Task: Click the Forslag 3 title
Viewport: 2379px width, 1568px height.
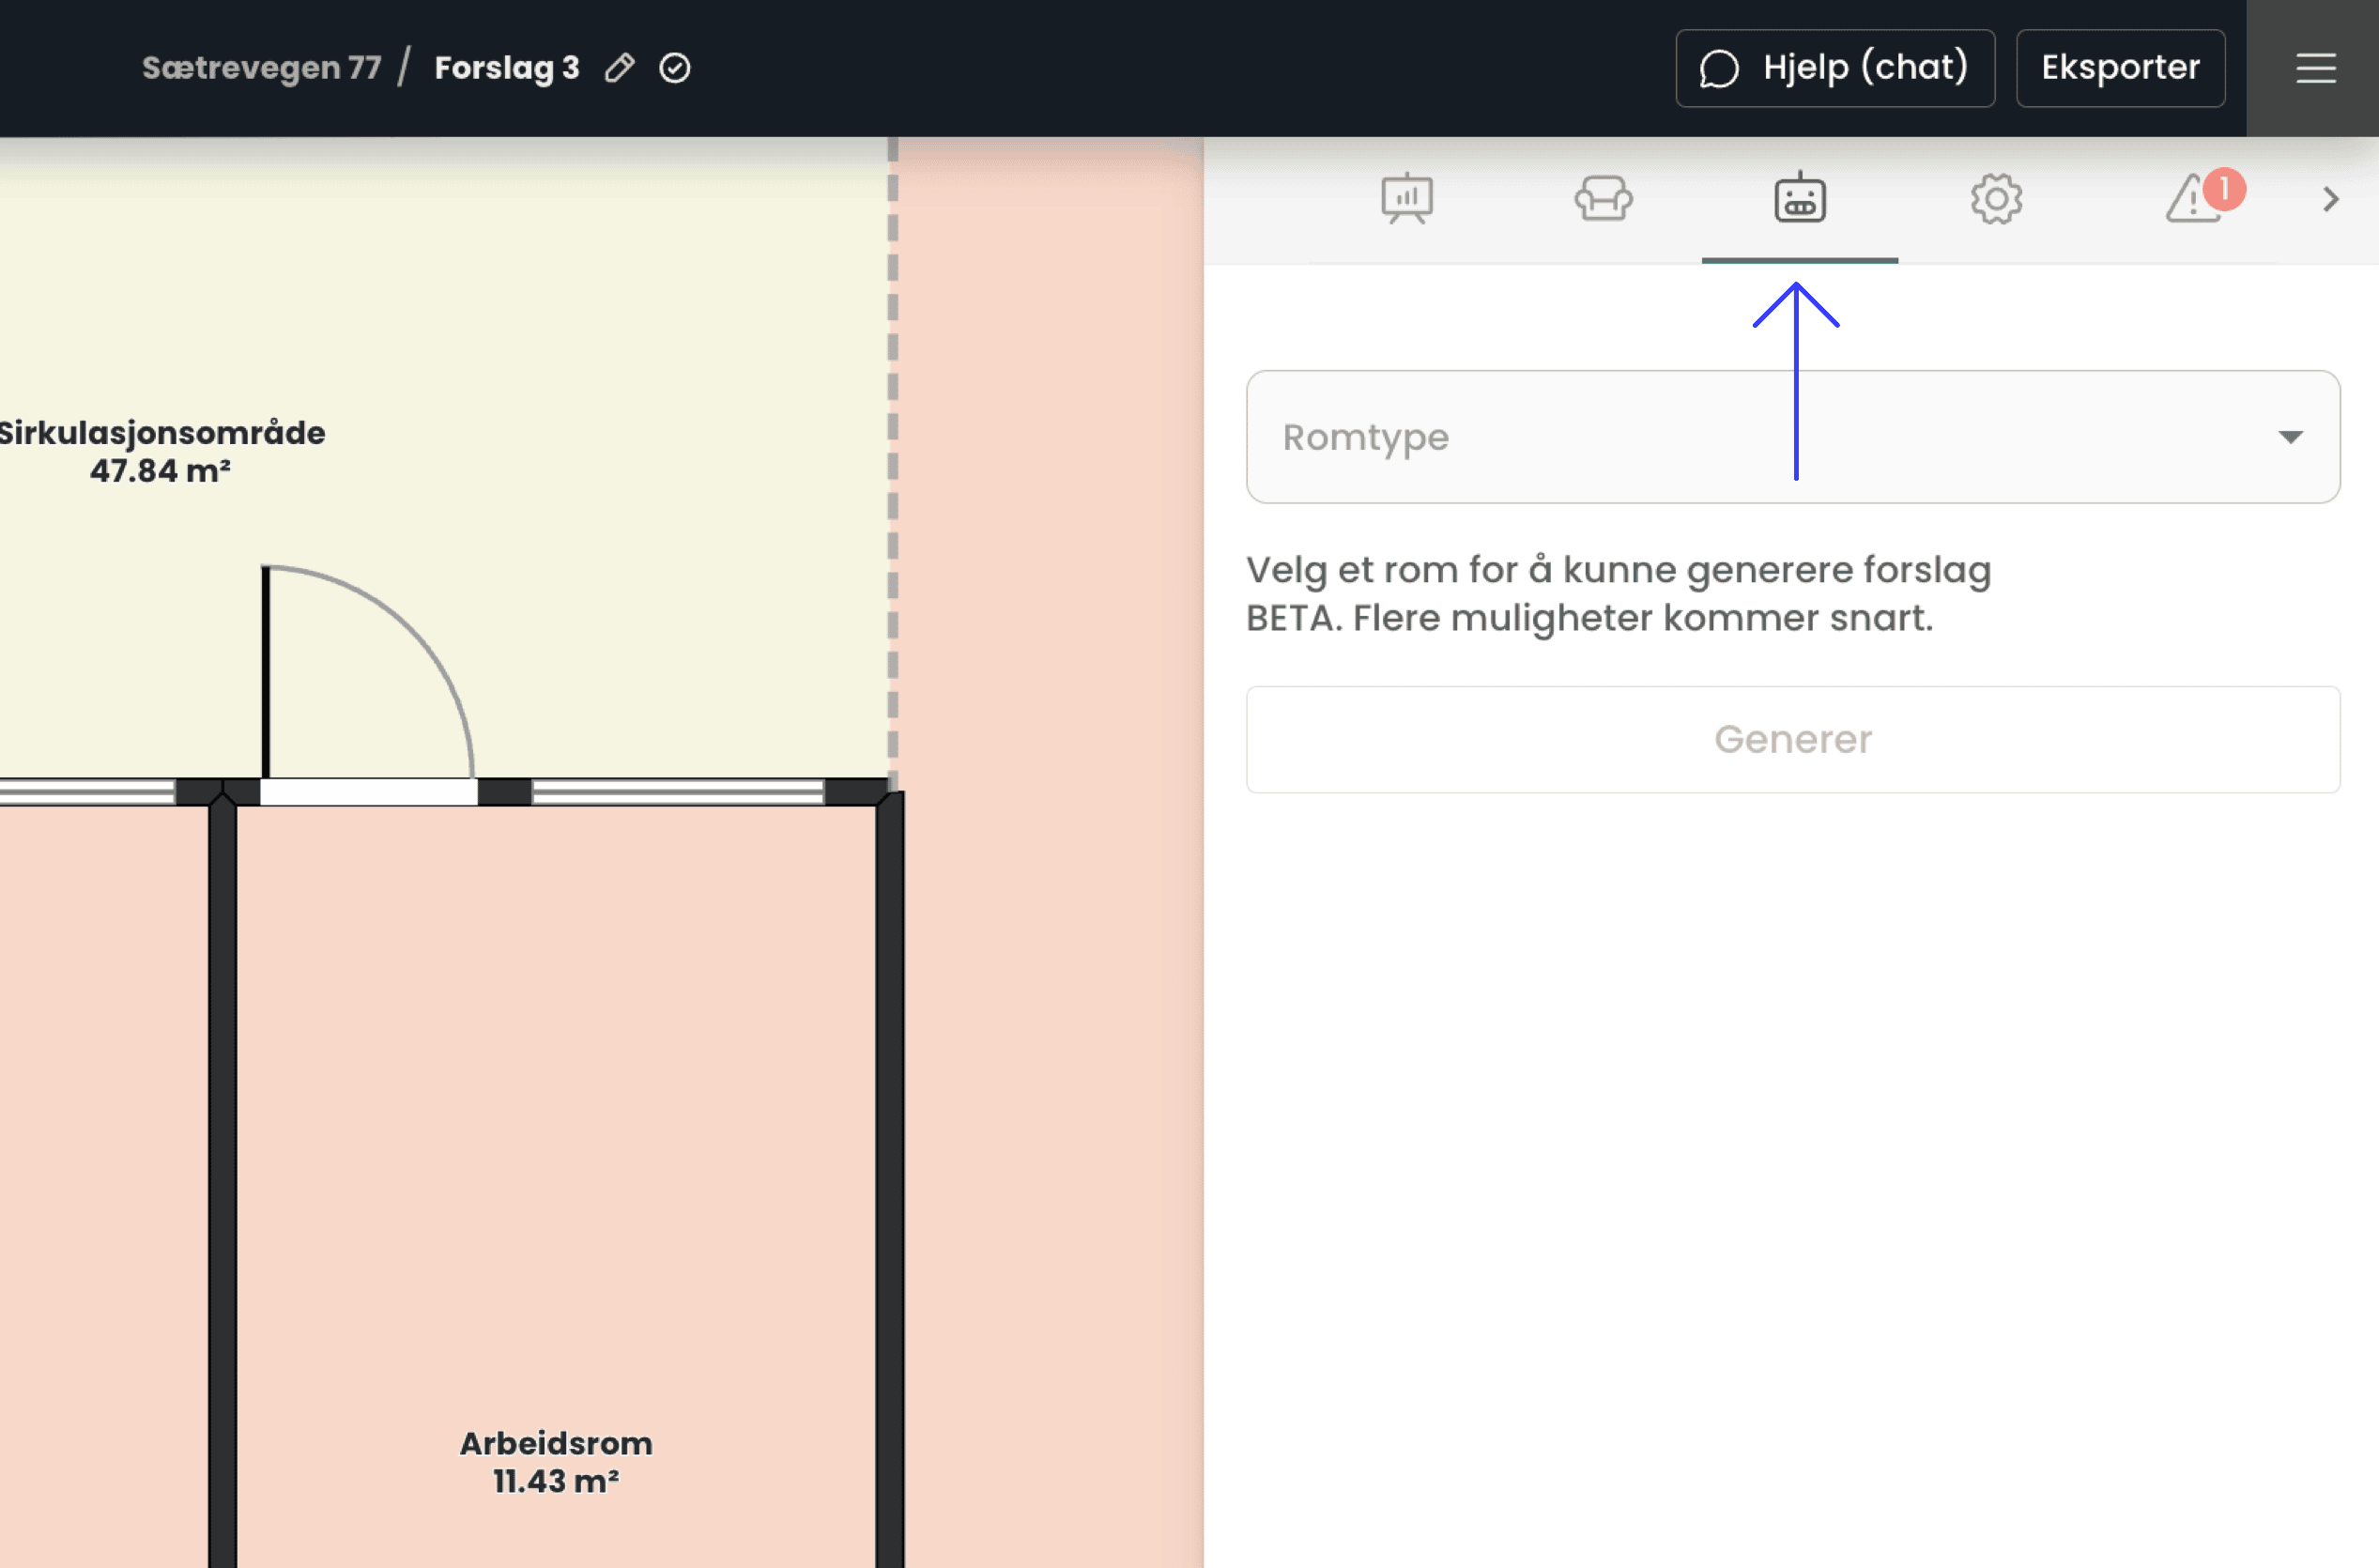Action: point(507,68)
